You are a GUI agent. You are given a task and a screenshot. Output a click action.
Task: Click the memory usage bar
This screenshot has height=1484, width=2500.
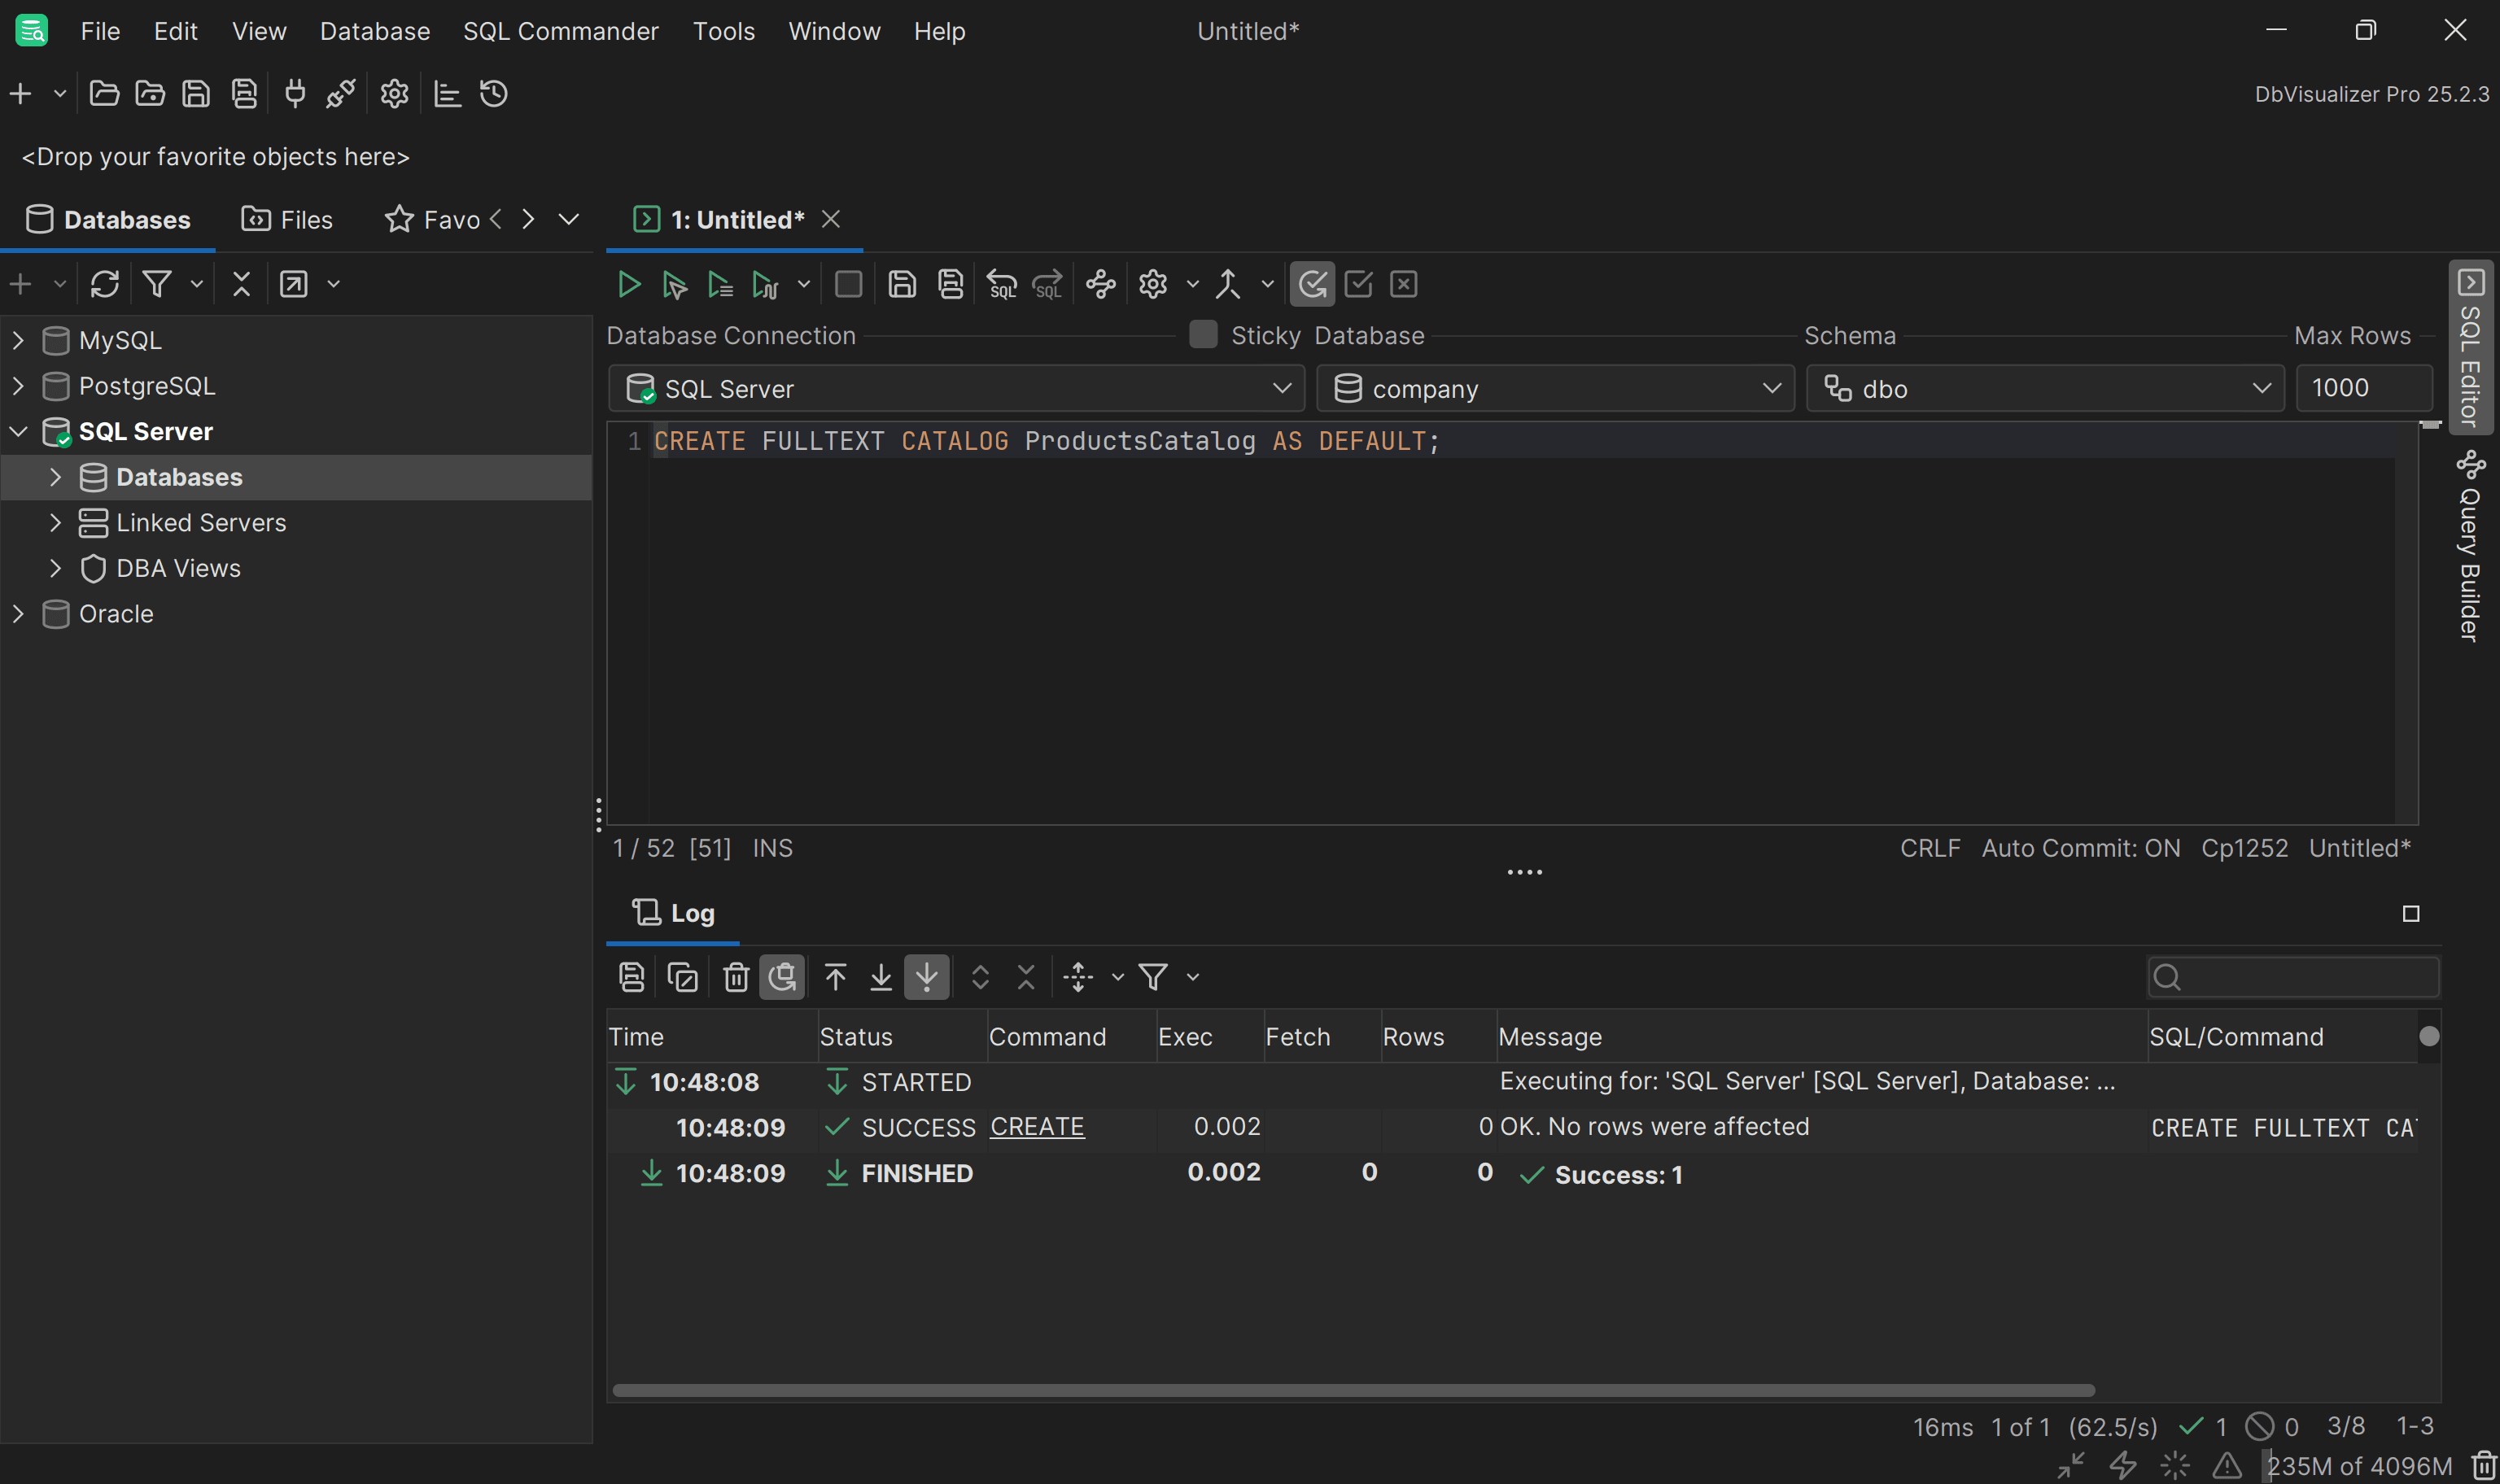tap(2358, 1466)
